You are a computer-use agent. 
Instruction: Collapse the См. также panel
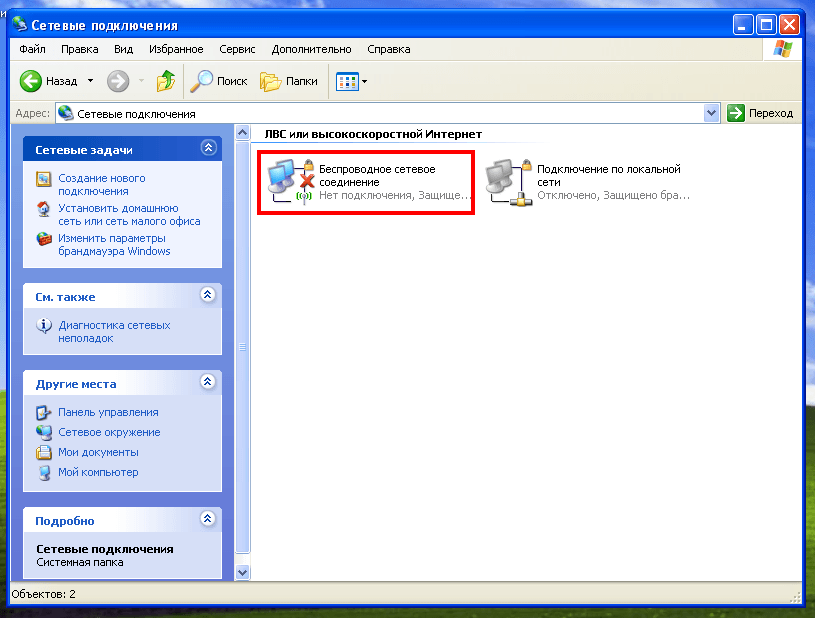[207, 295]
